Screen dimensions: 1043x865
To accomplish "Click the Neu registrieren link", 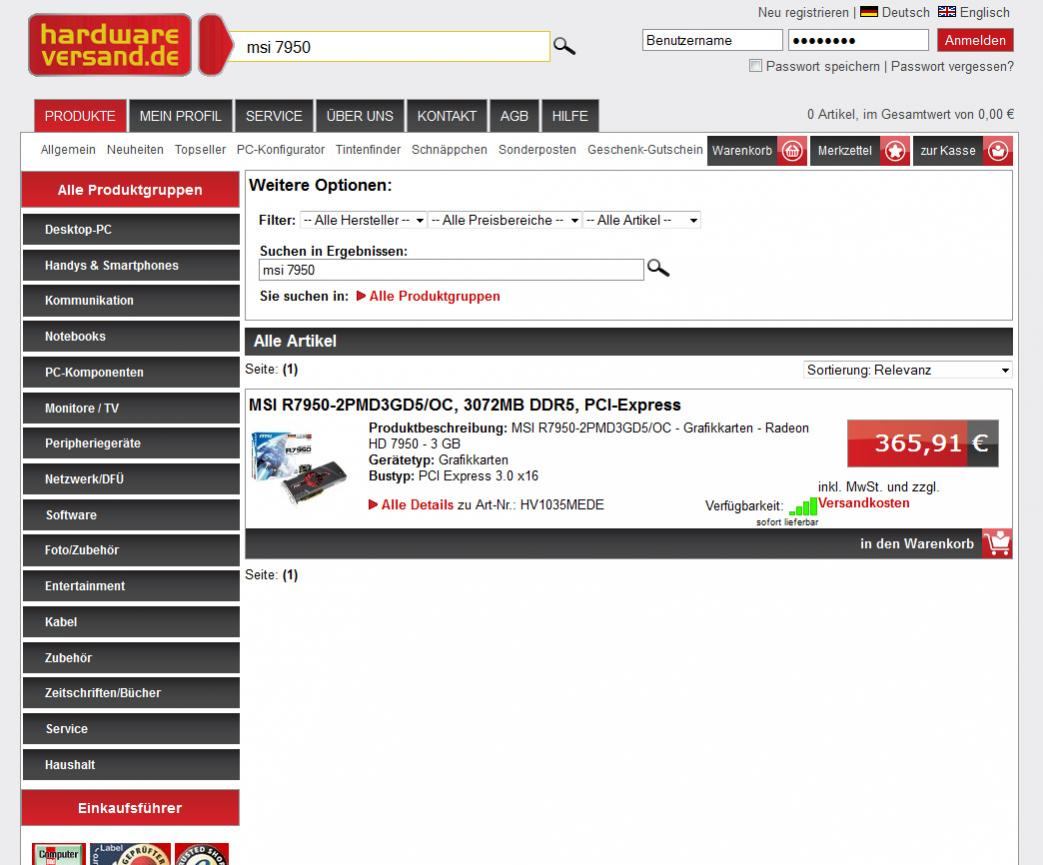I will tap(803, 13).
